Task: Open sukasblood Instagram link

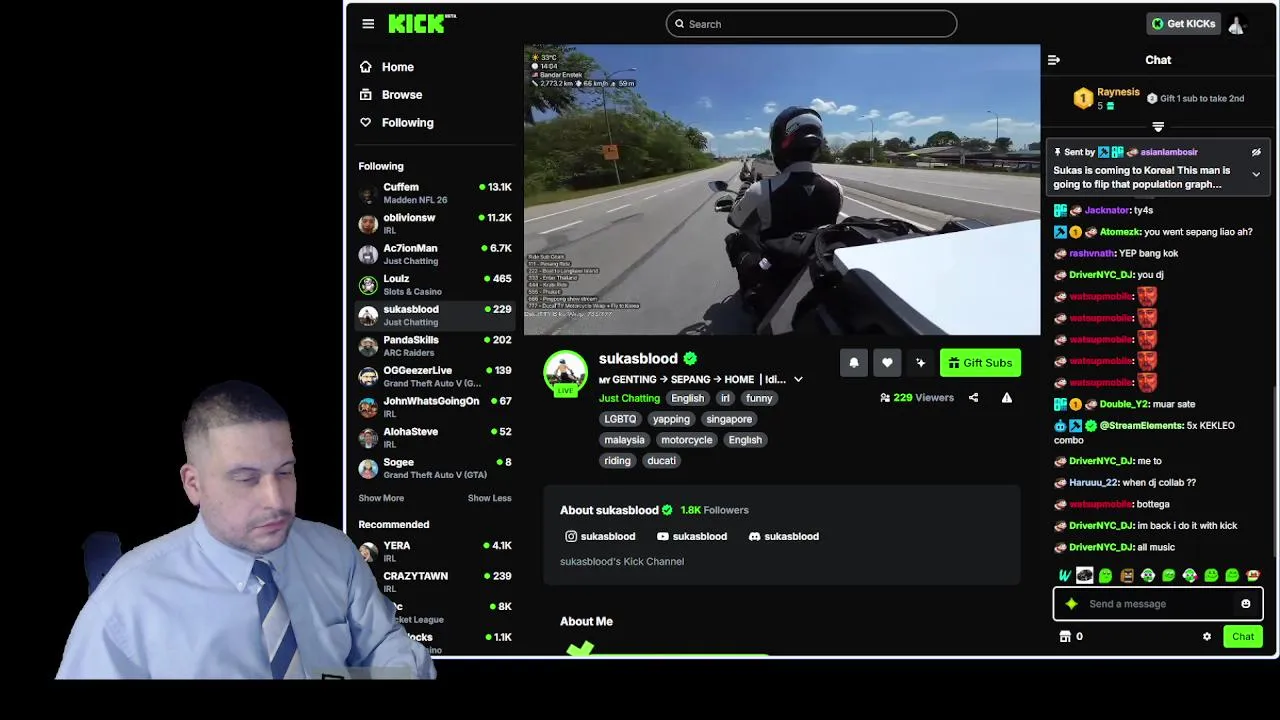Action: 601,537
